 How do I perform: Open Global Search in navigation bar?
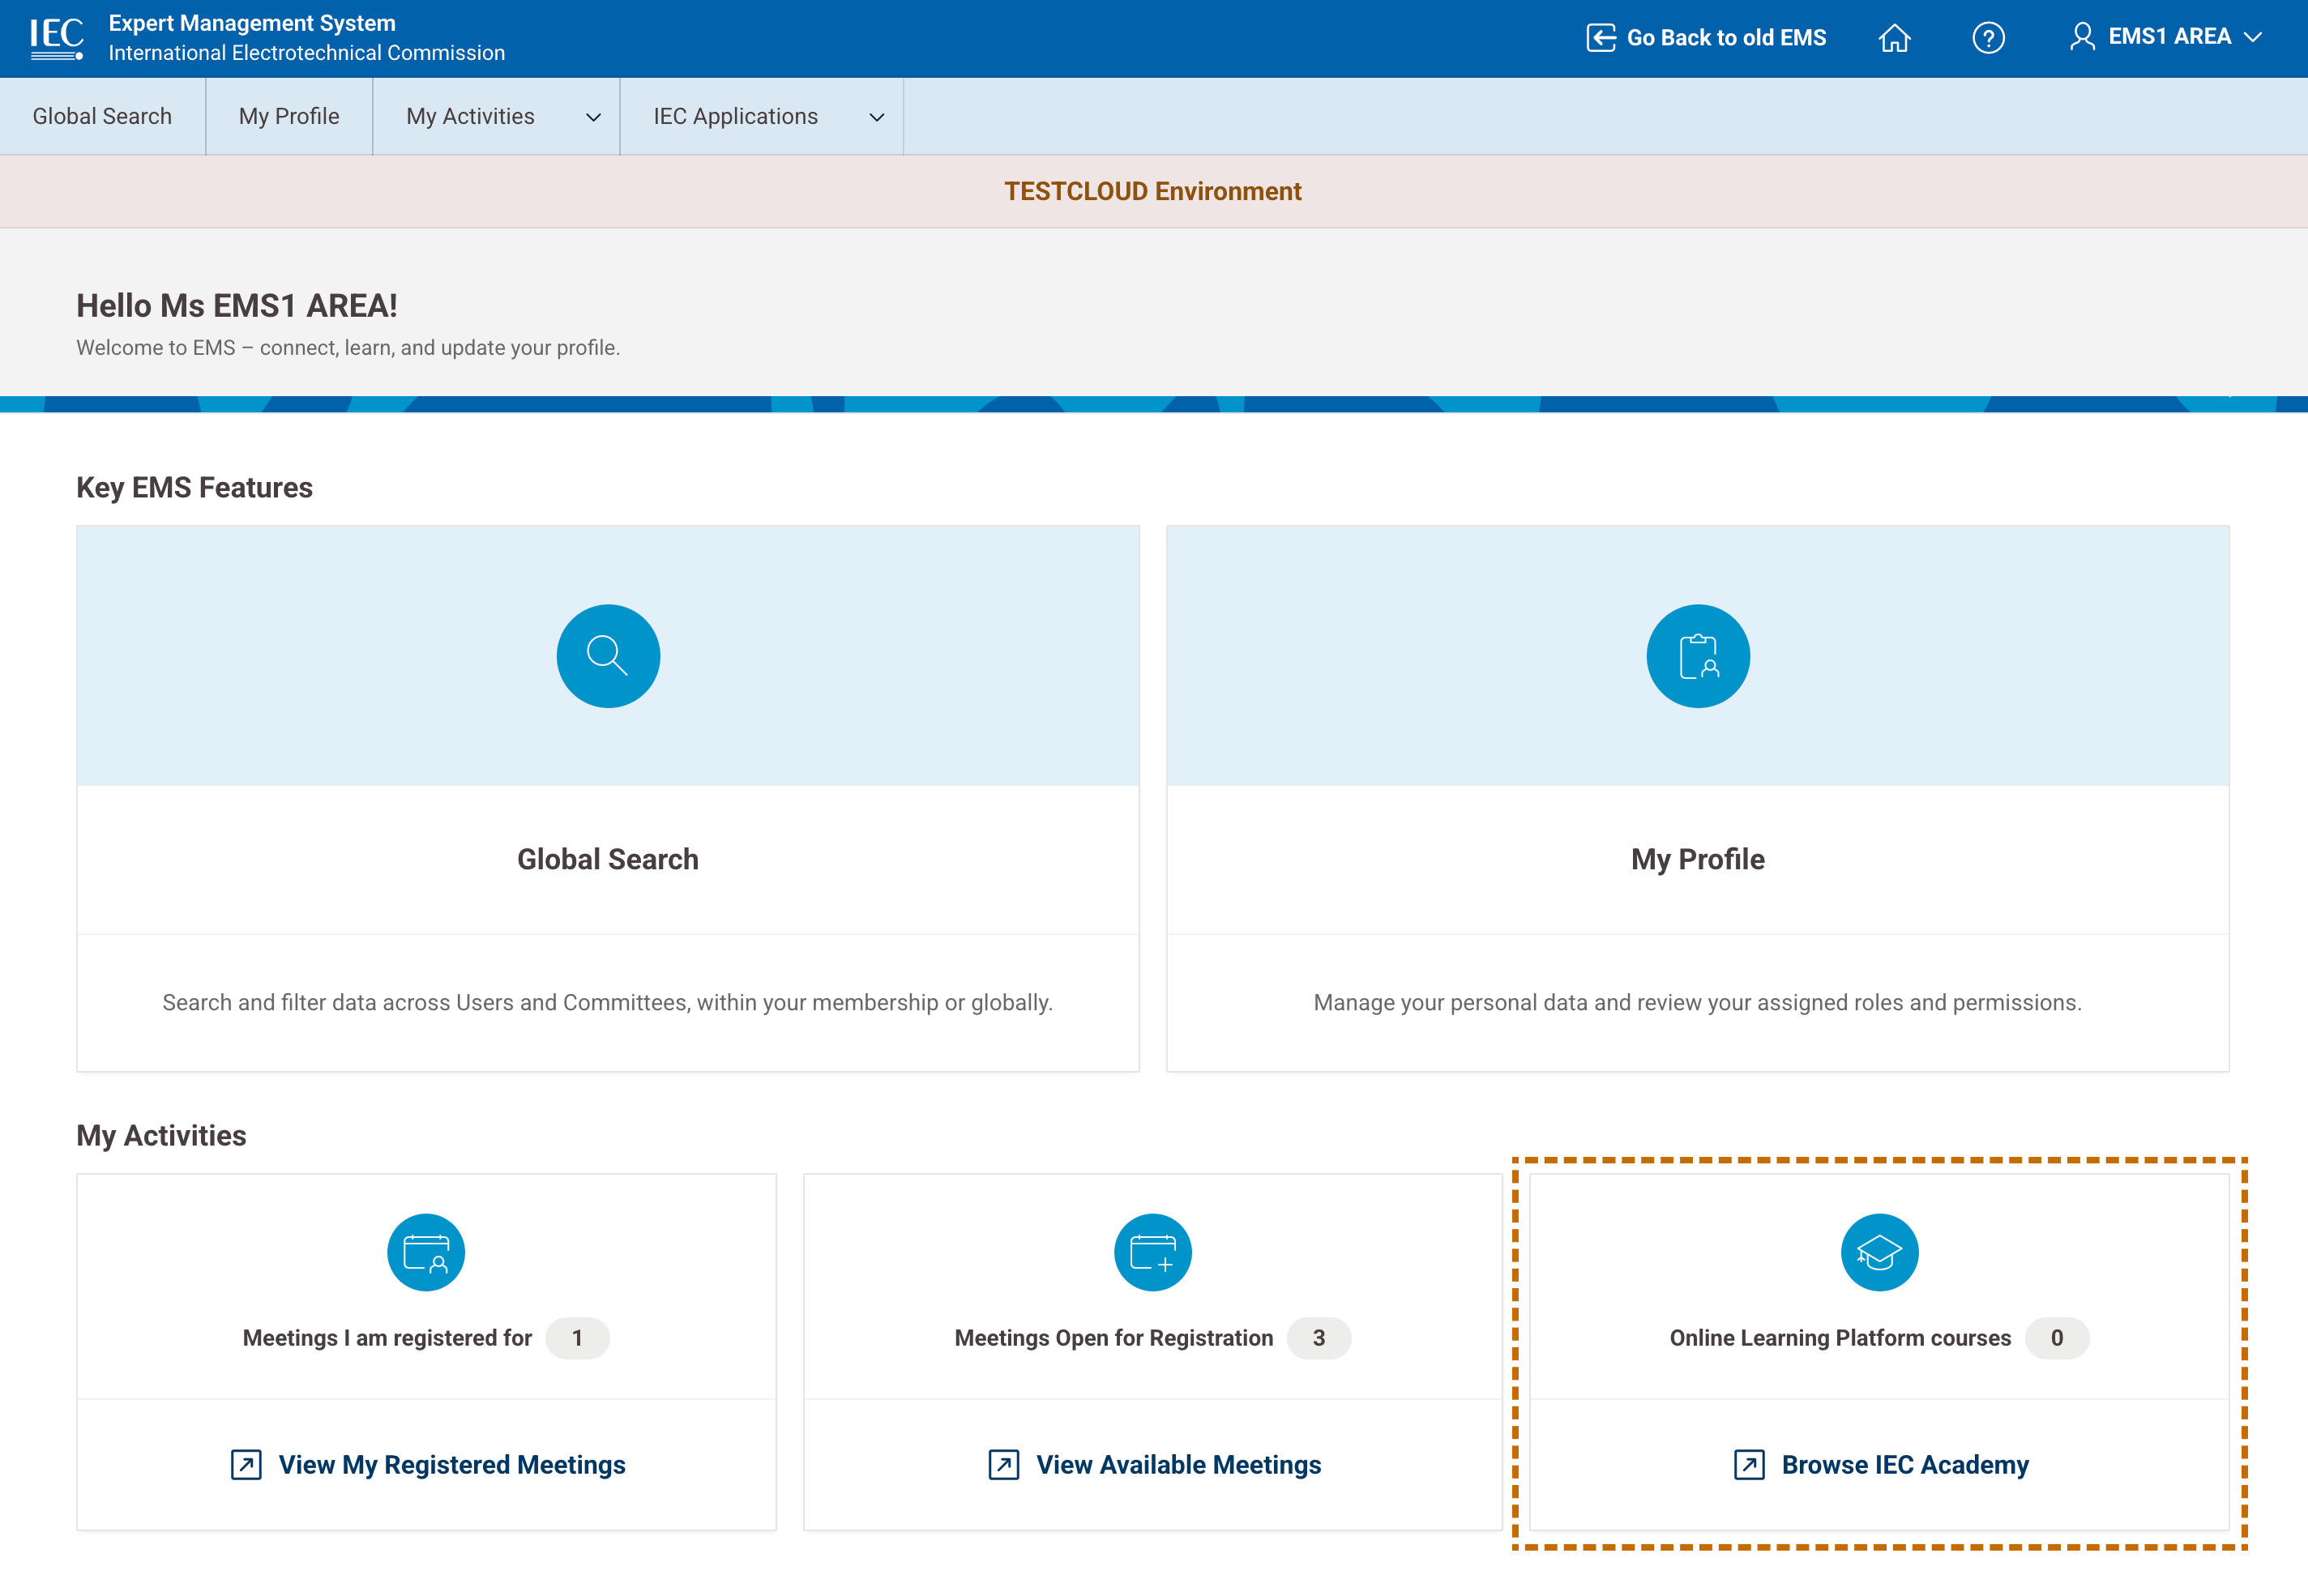[x=102, y=116]
